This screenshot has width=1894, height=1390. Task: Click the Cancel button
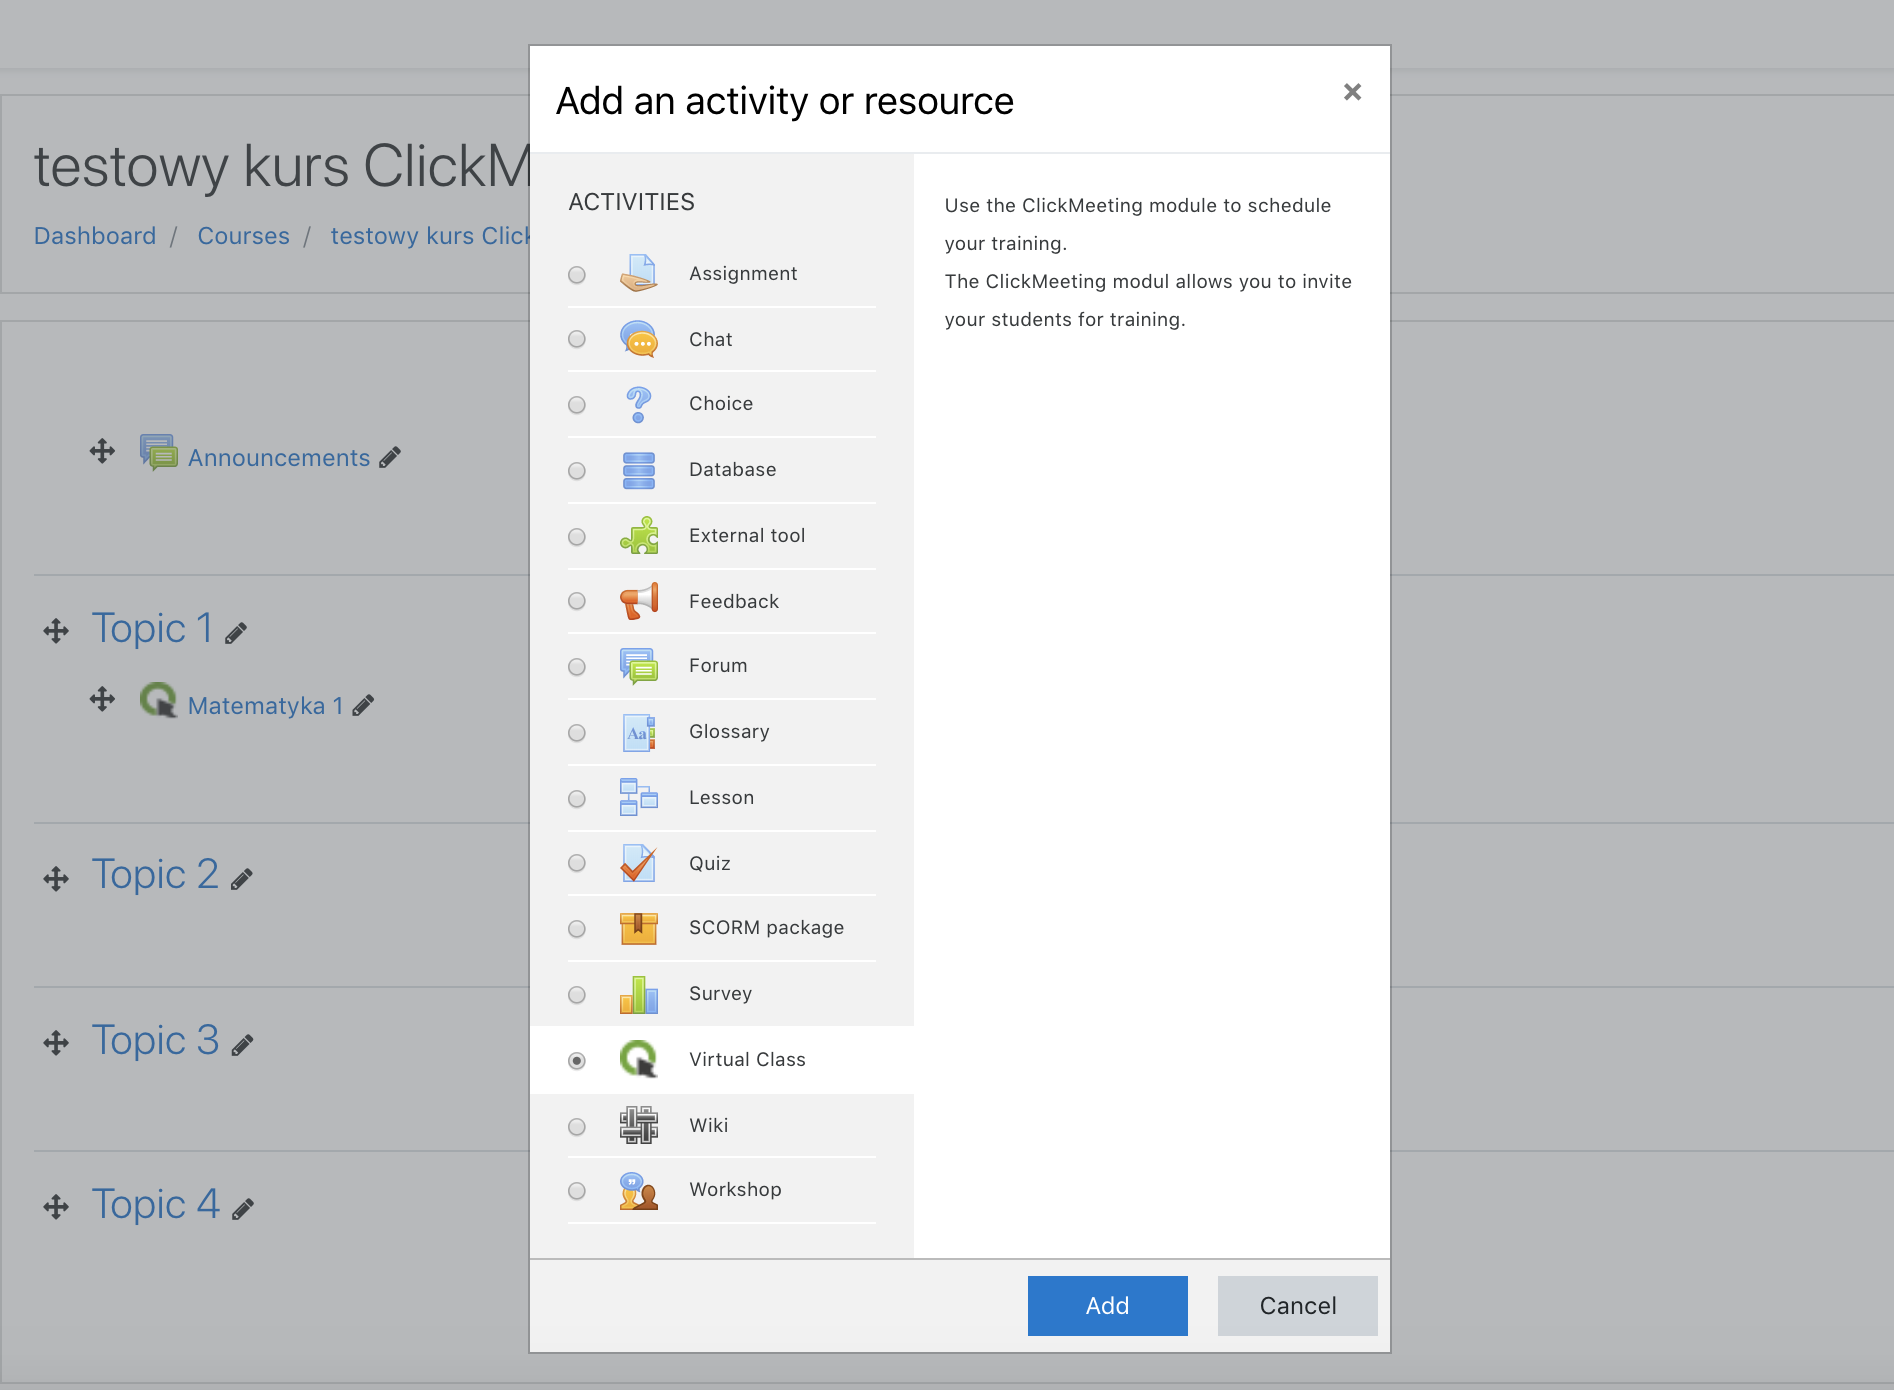point(1298,1306)
